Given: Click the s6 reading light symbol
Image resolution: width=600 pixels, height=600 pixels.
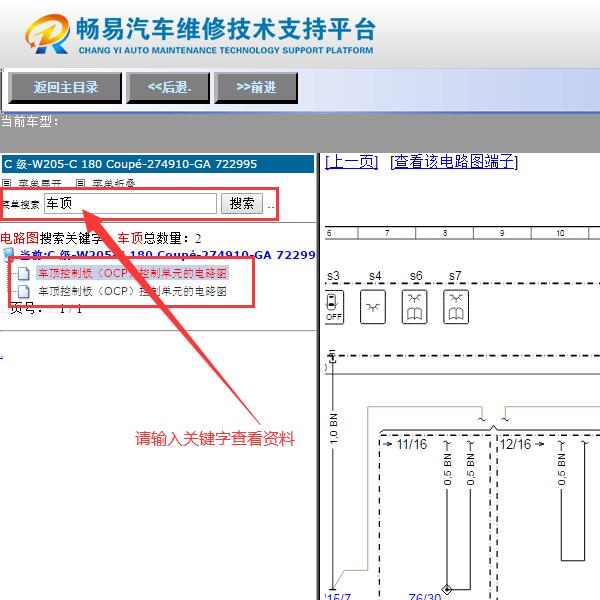Looking at the screenshot, I should coord(414,307).
